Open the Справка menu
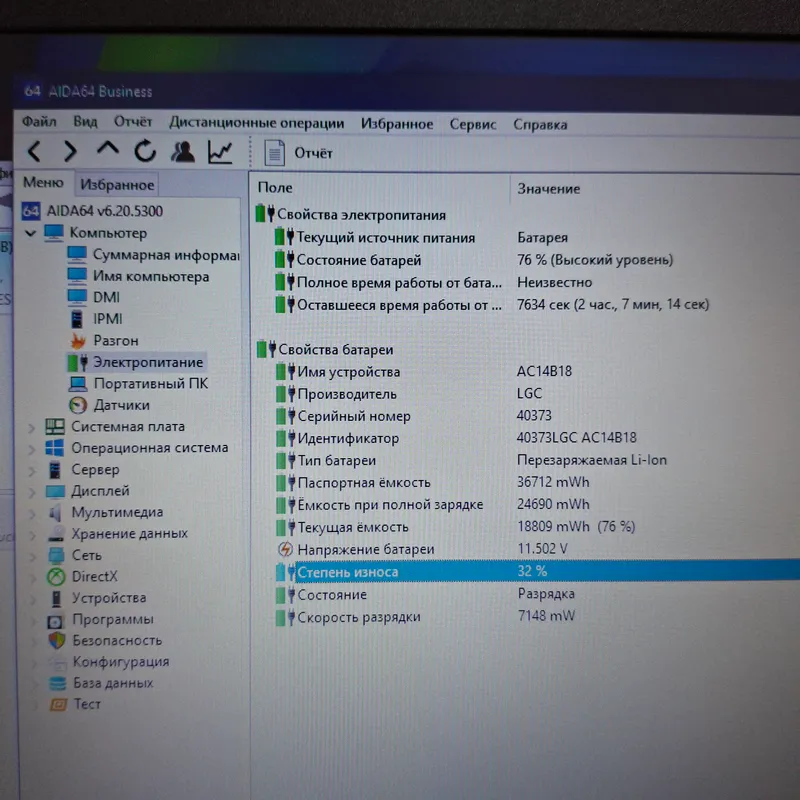 click(540, 125)
